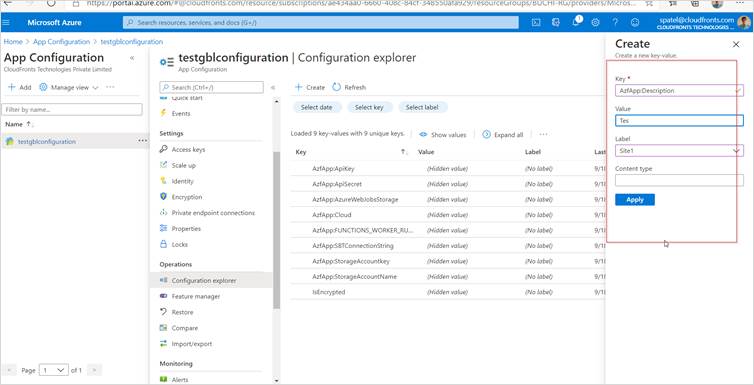Select the AzfApp:ApiKey row

point(448,169)
